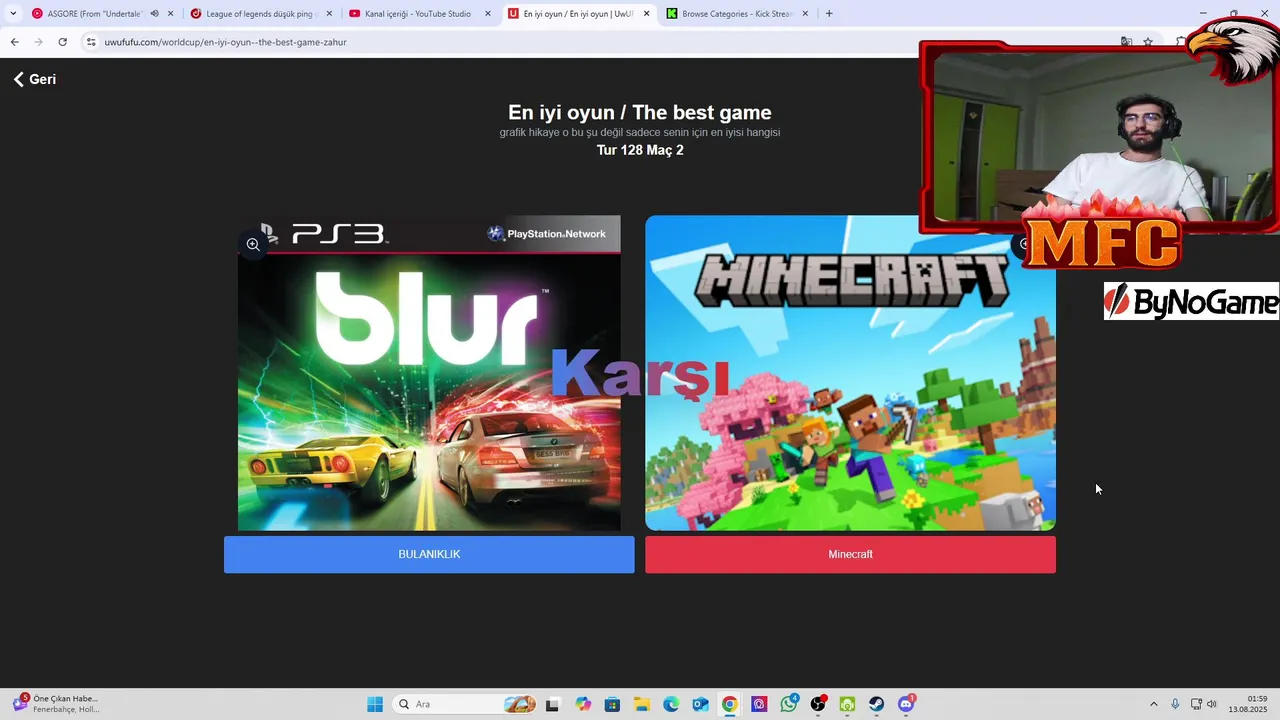Open Windows news widget Öne Çıkan Haber
Image resolution: width=1280 pixels, height=720 pixels.
pyautogui.click(x=56, y=704)
